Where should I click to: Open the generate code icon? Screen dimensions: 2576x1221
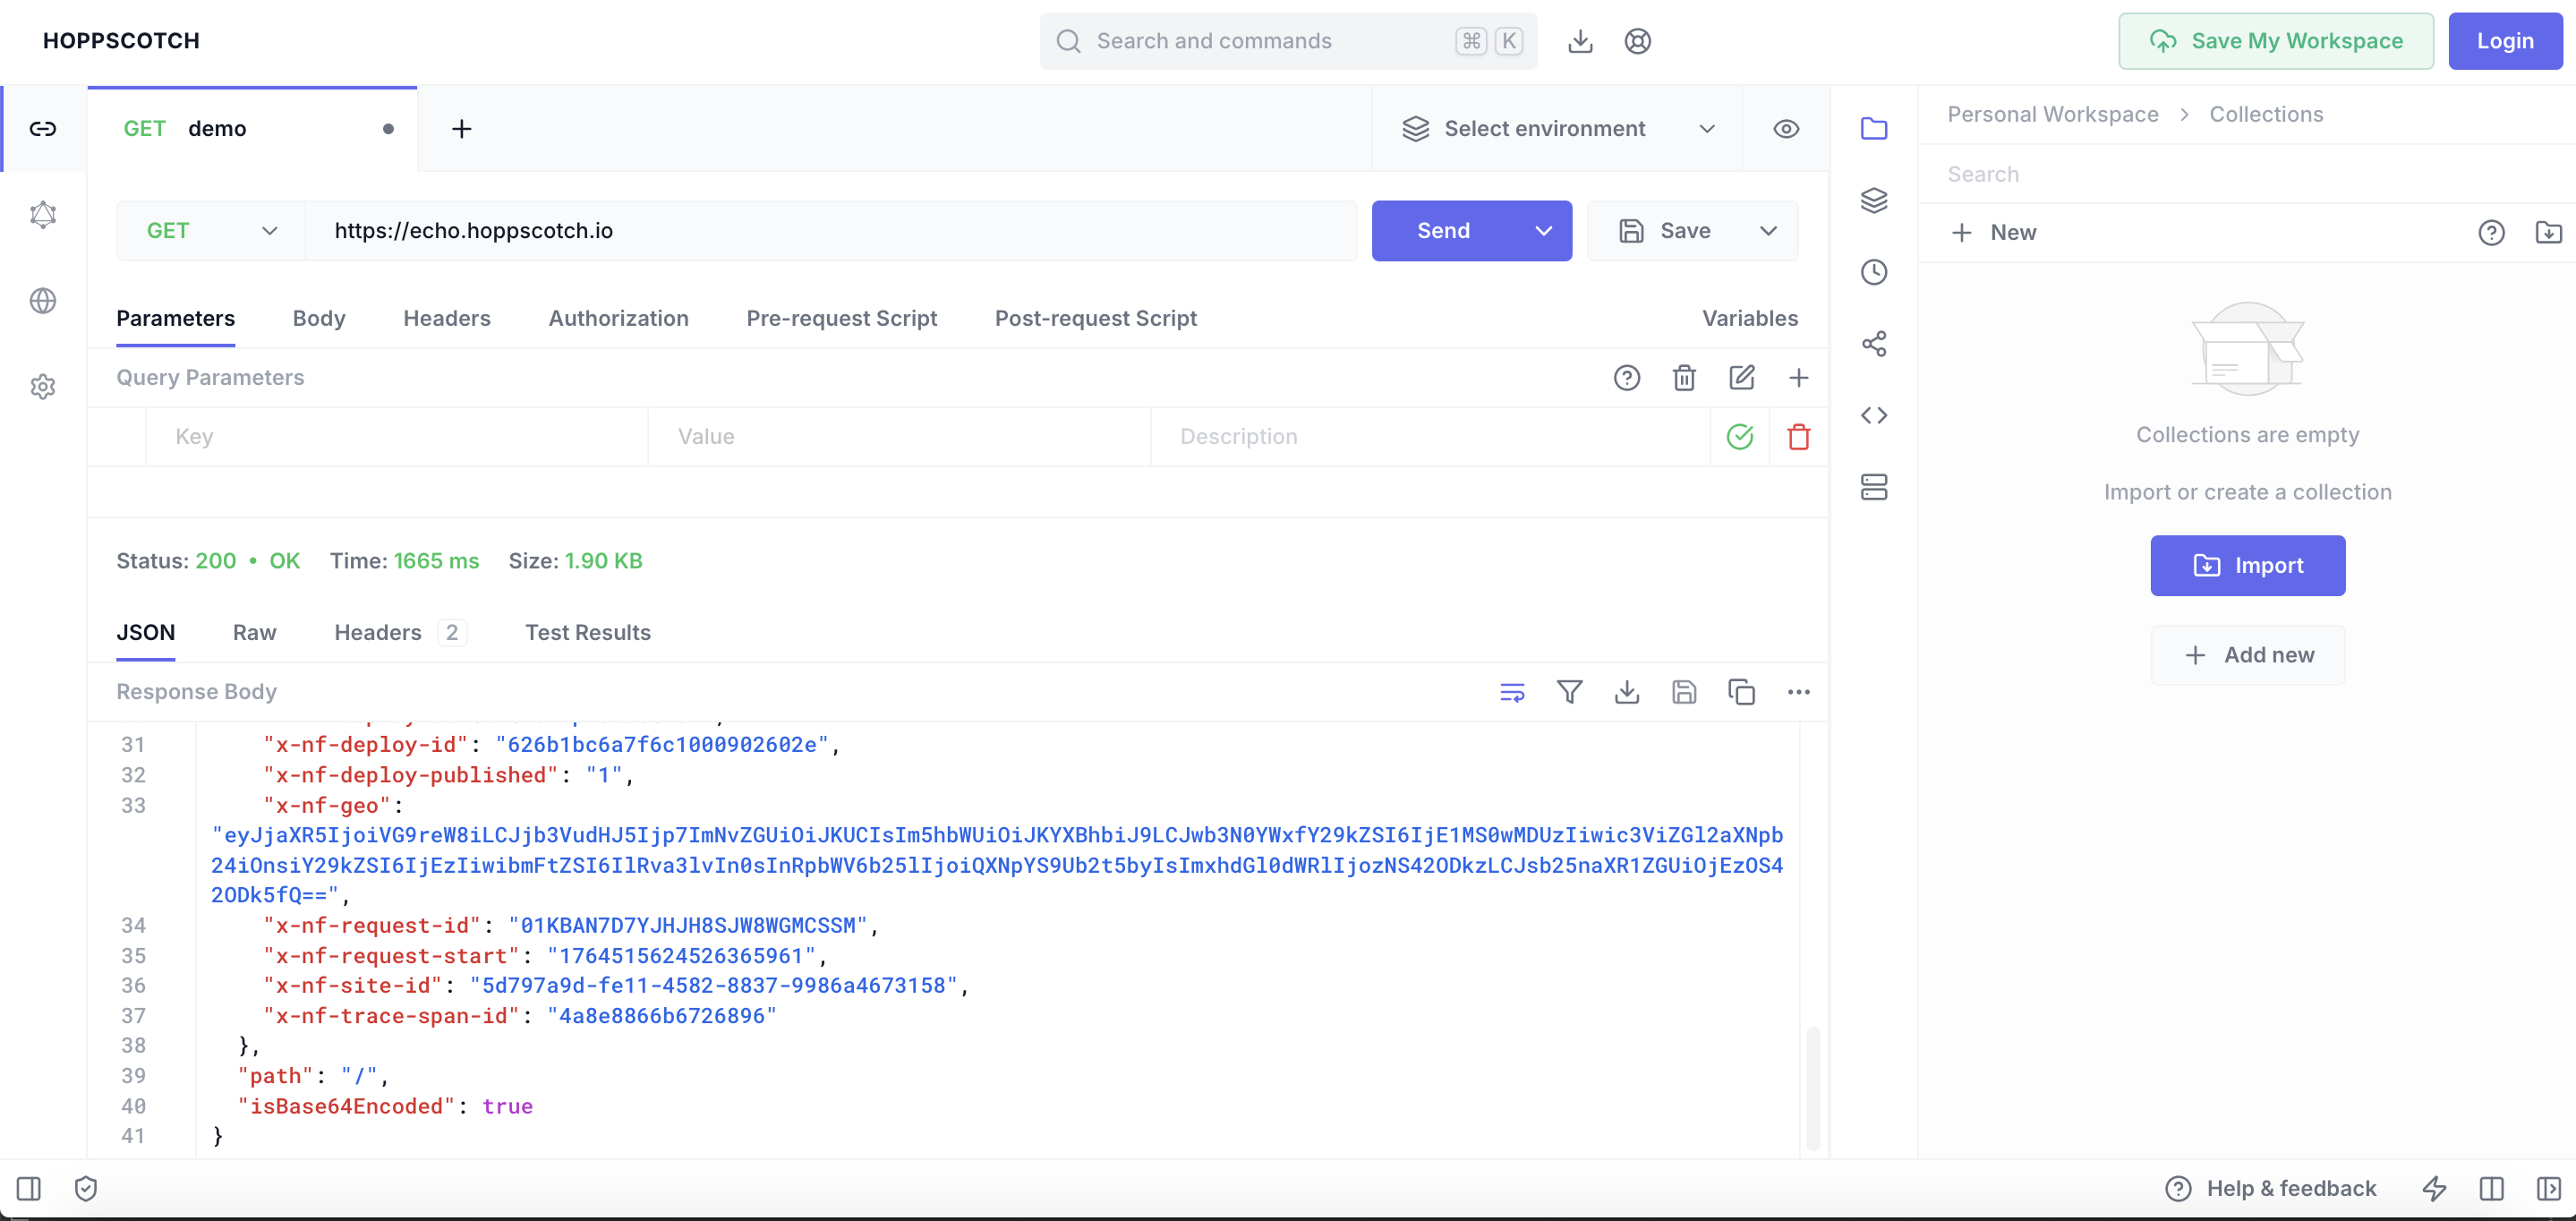point(1873,415)
